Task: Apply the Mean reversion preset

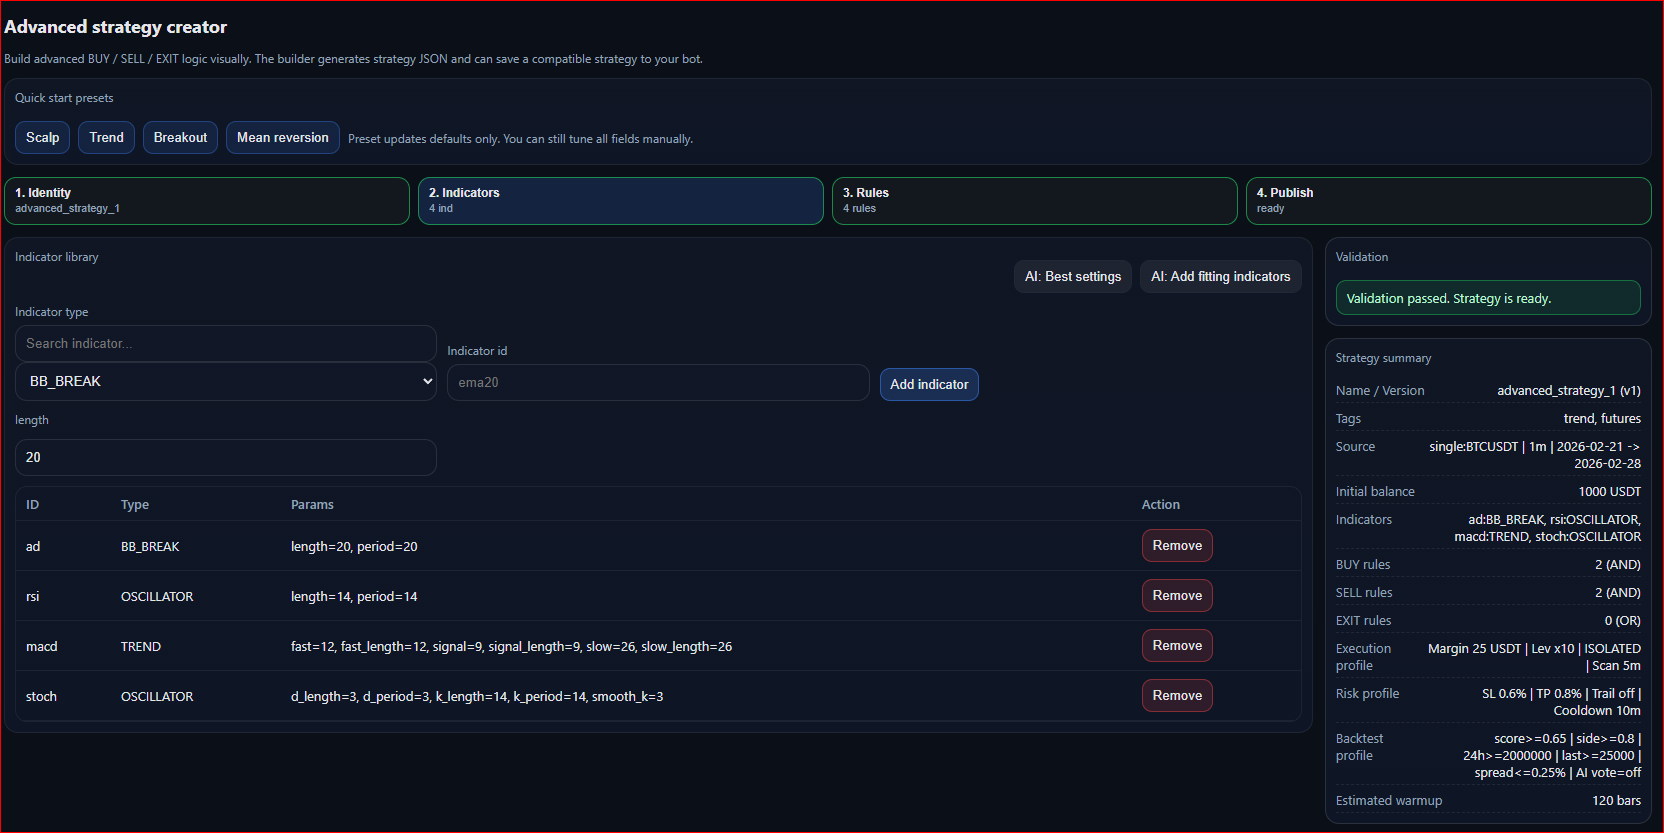Action: (x=282, y=138)
